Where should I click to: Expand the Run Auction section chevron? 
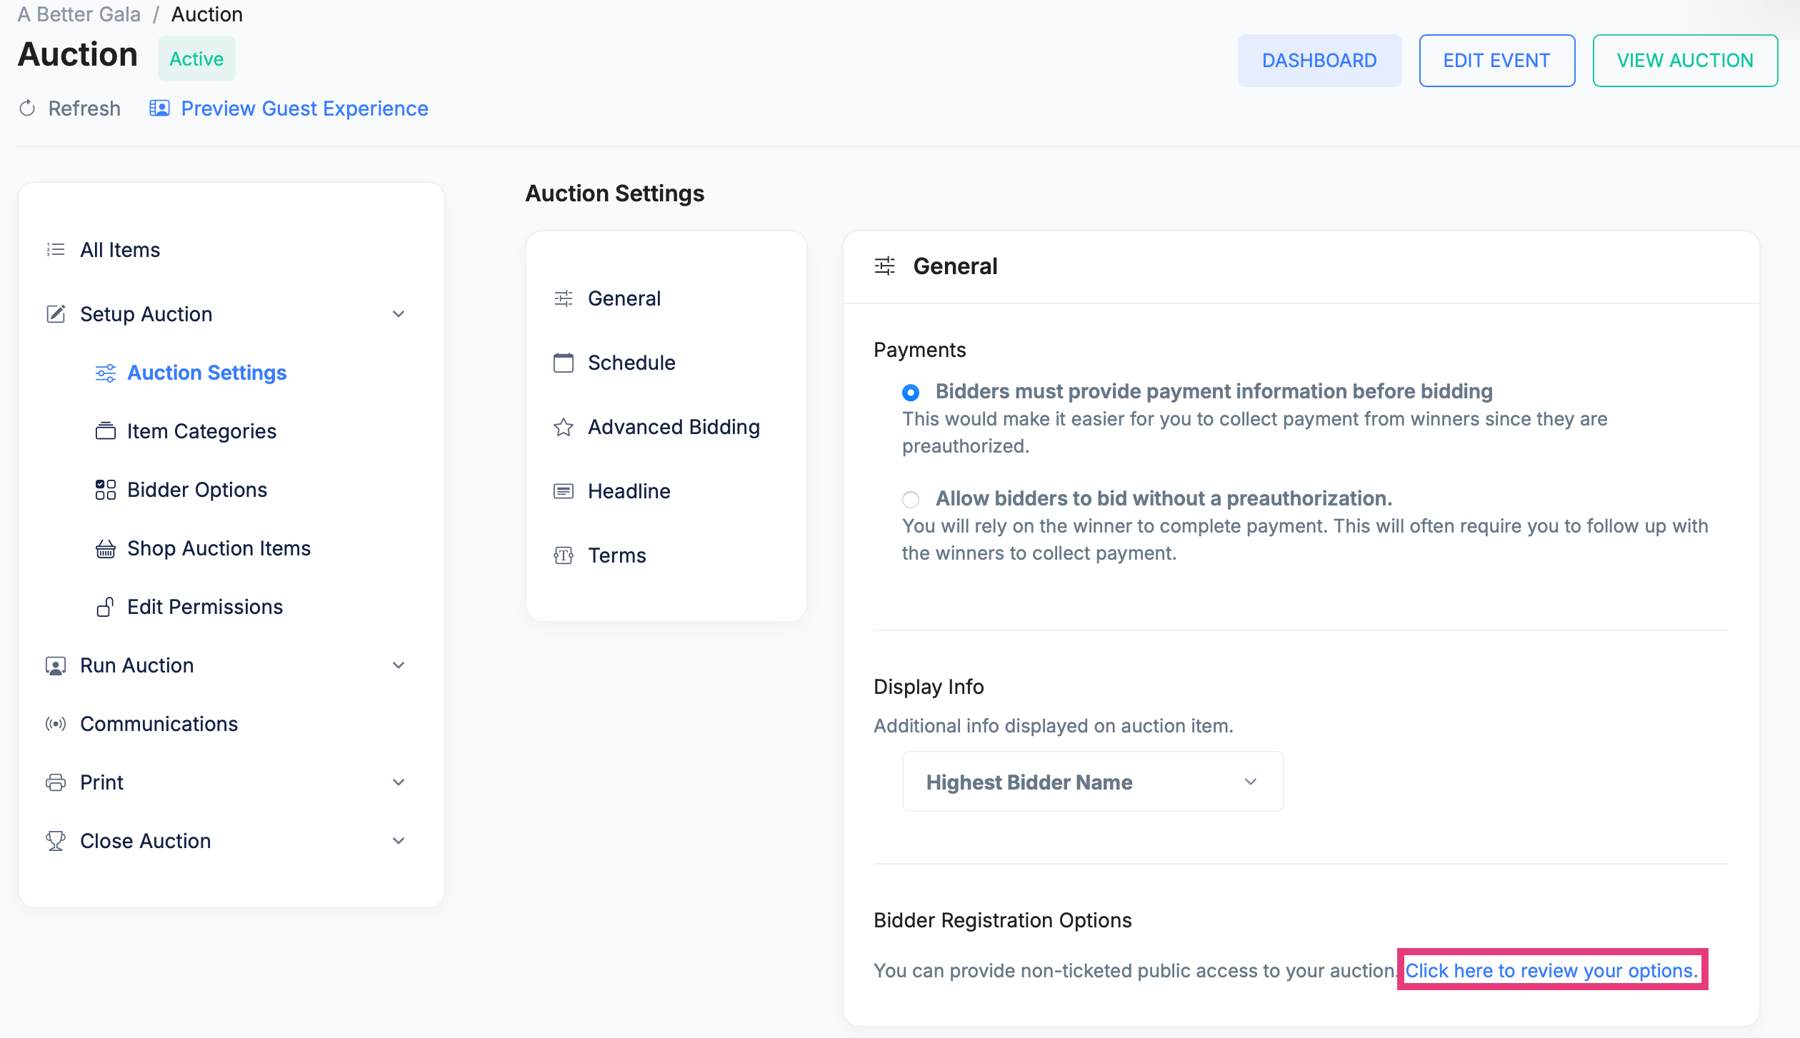point(398,665)
